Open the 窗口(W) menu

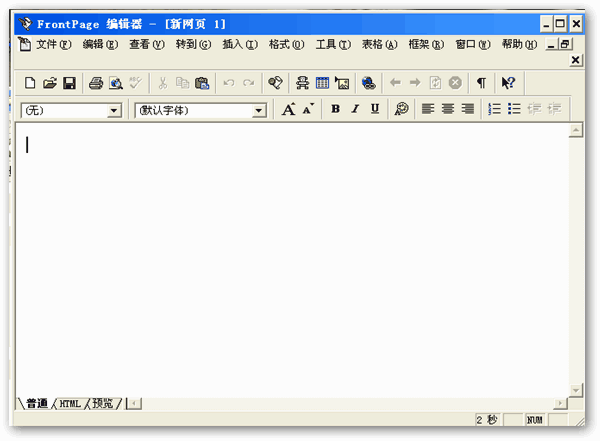click(473, 44)
